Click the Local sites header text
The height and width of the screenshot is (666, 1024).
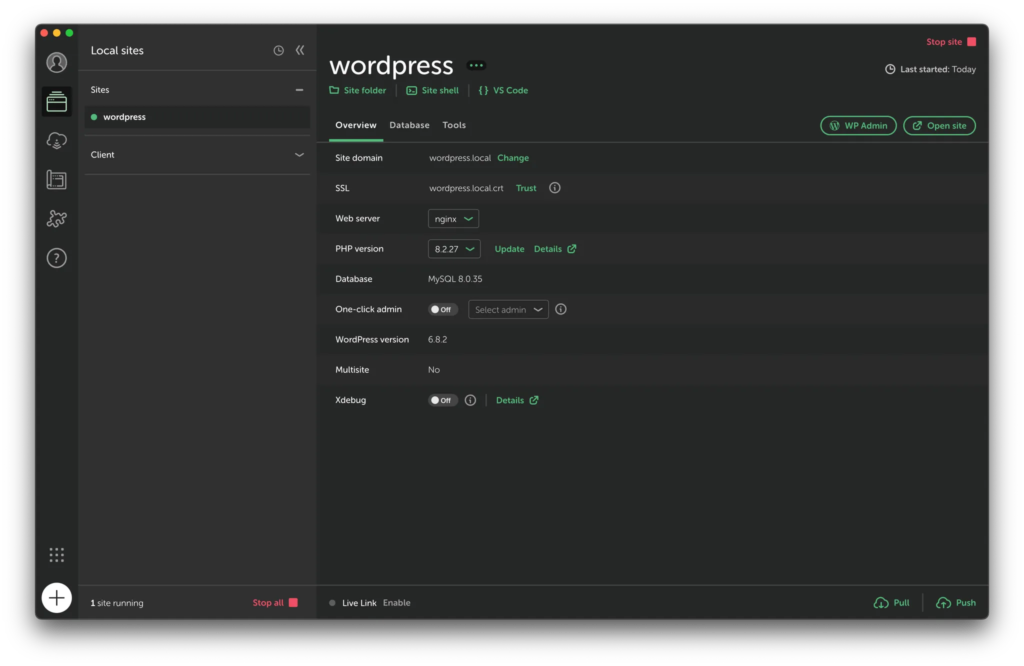(117, 50)
